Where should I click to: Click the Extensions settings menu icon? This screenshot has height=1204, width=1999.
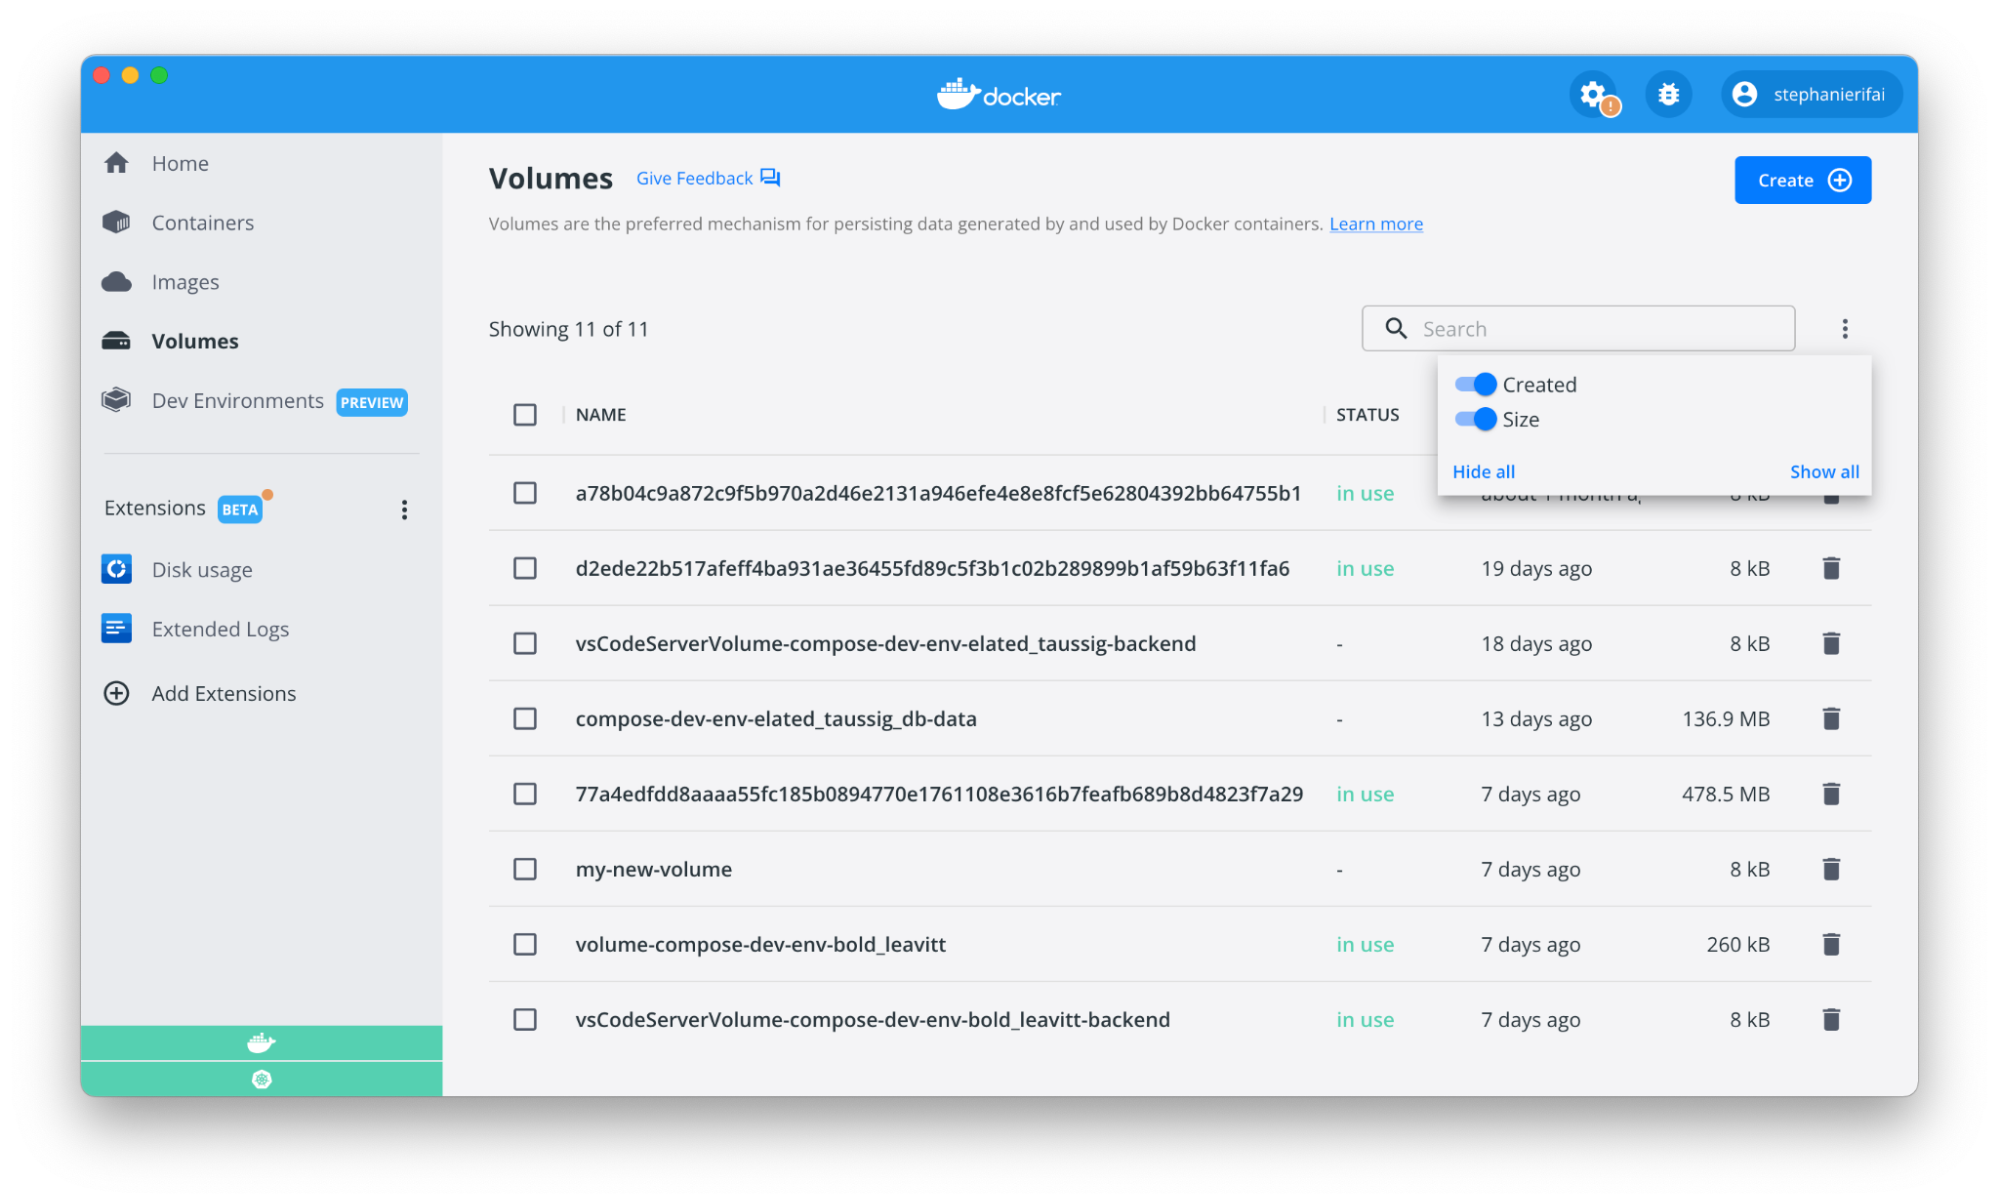(407, 510)
